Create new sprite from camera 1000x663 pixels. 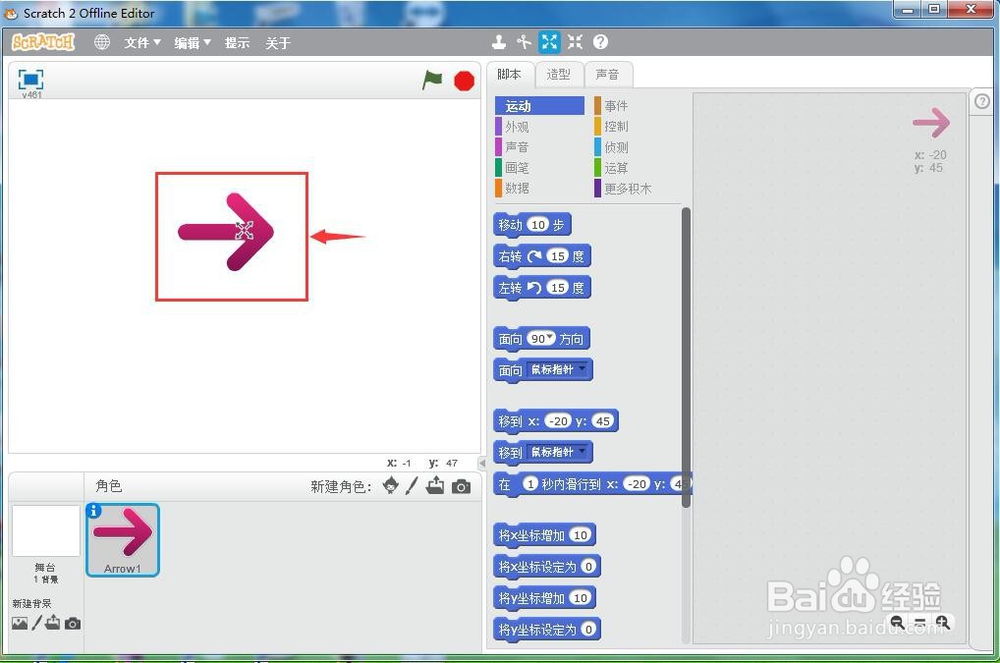[461, 487]
